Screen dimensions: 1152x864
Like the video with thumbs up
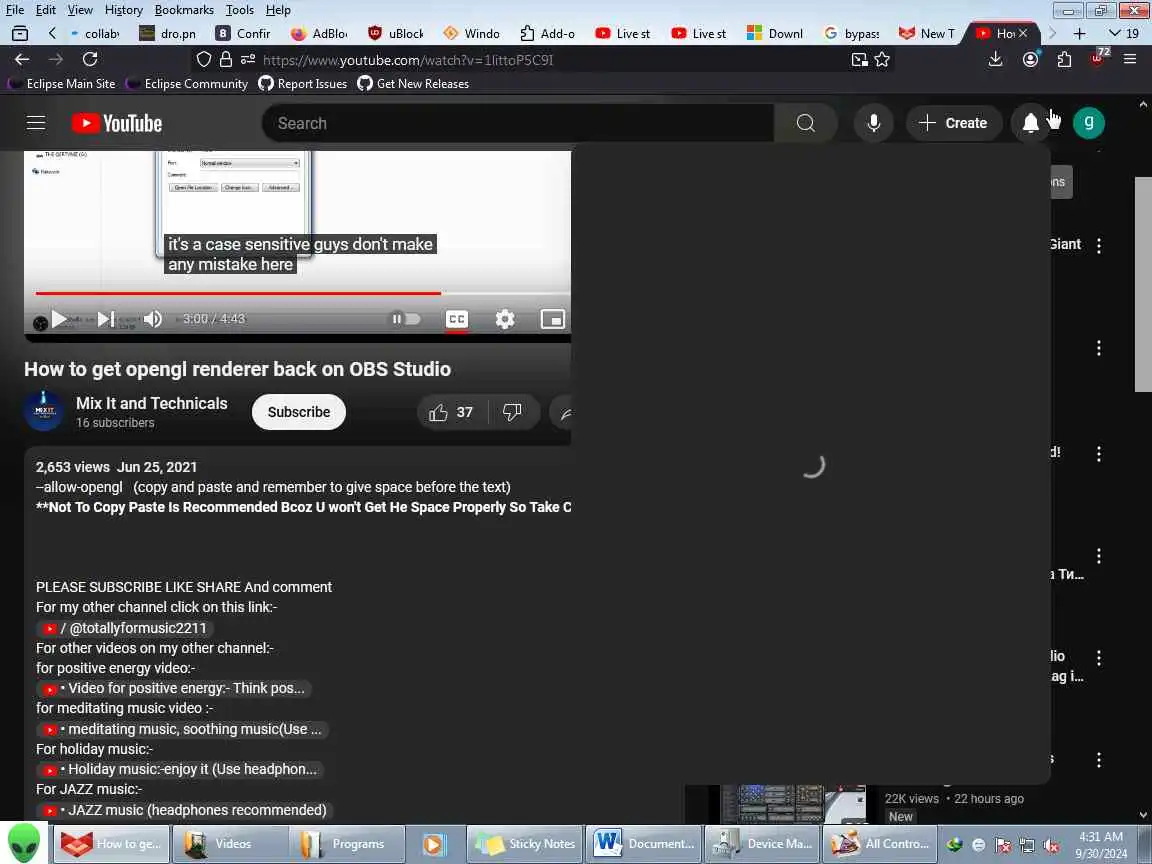tap(450, 412)
